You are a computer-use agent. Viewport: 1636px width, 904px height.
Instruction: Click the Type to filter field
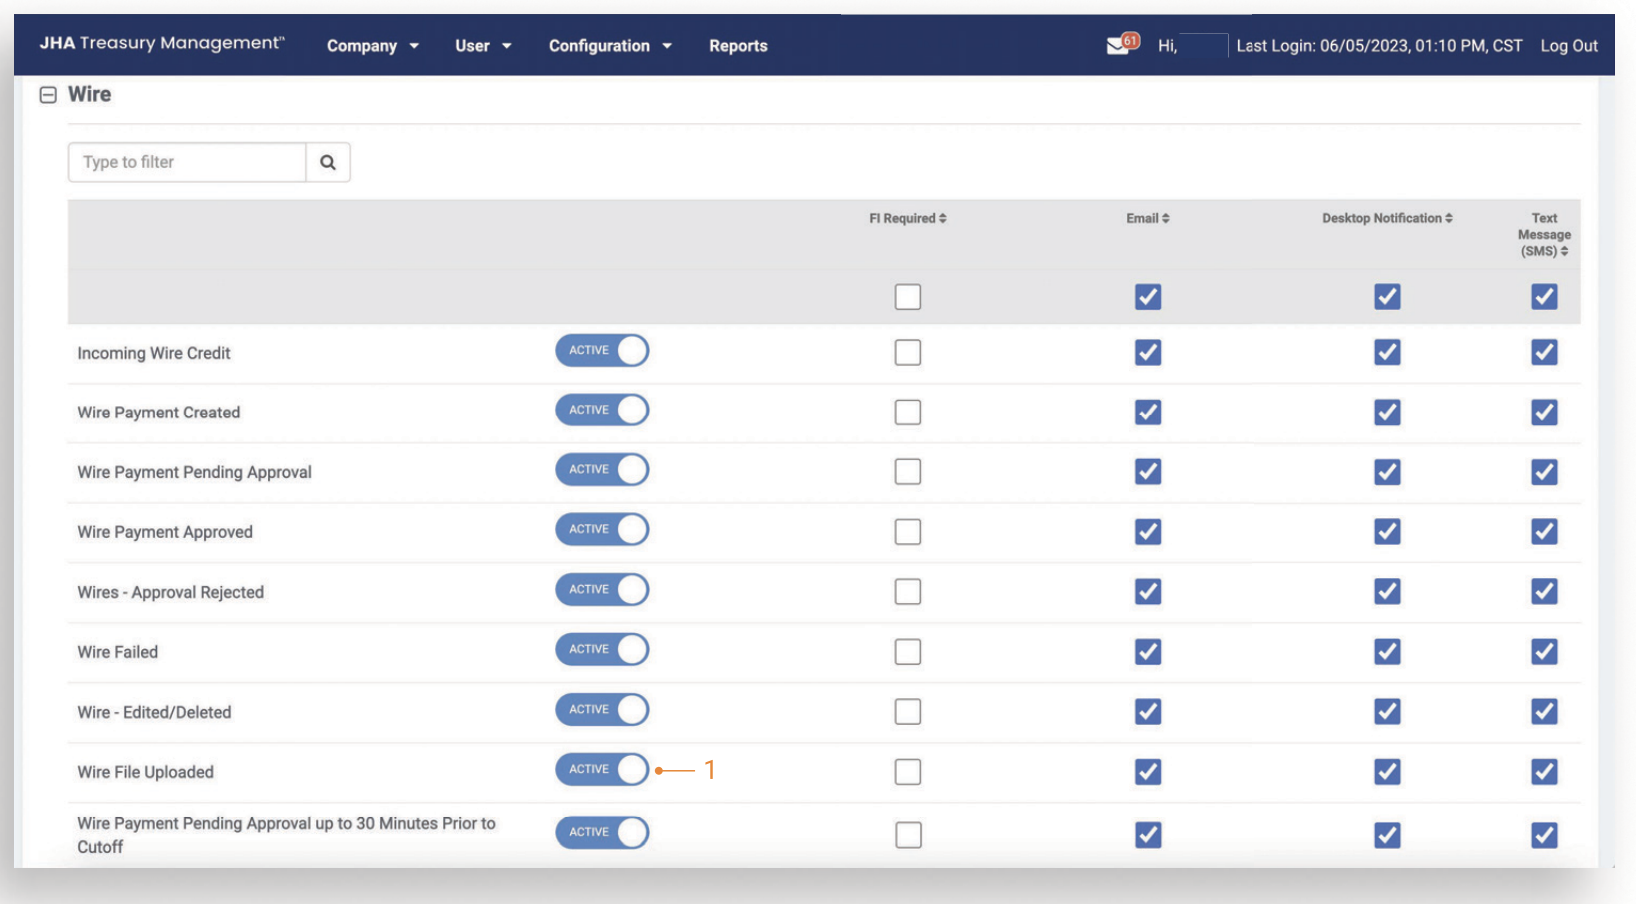[187, 162]
